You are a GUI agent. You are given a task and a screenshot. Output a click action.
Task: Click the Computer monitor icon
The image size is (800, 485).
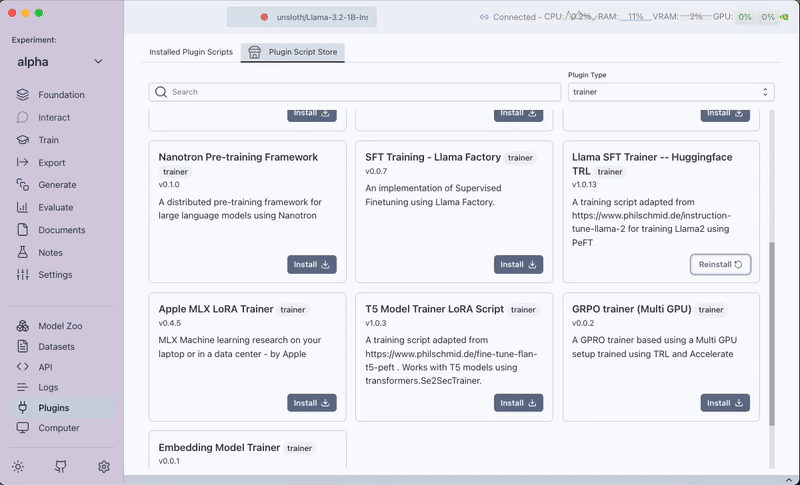(22, 428)
